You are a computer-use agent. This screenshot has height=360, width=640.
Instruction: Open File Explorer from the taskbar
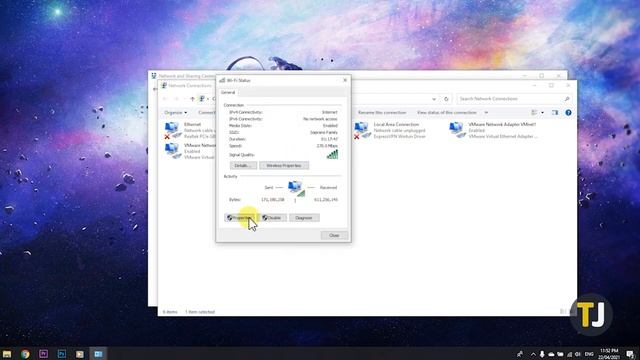(7, 353)
